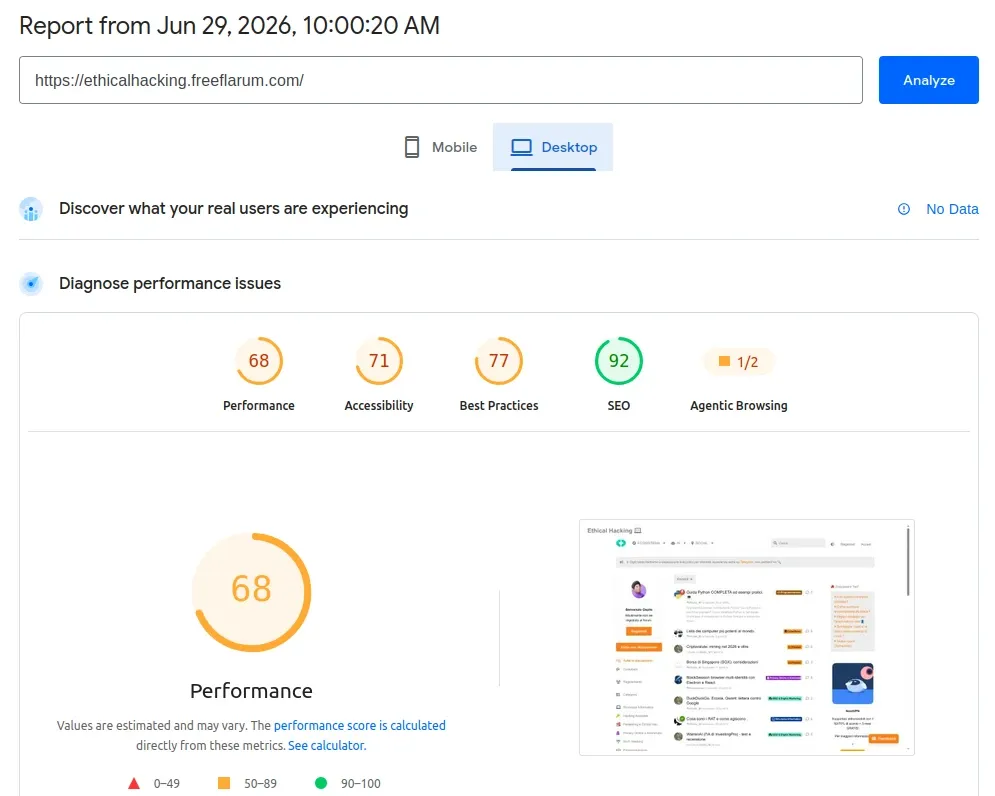Click the large 'Performance' title under gauge
995x796 pixels.
pos(251,691)
